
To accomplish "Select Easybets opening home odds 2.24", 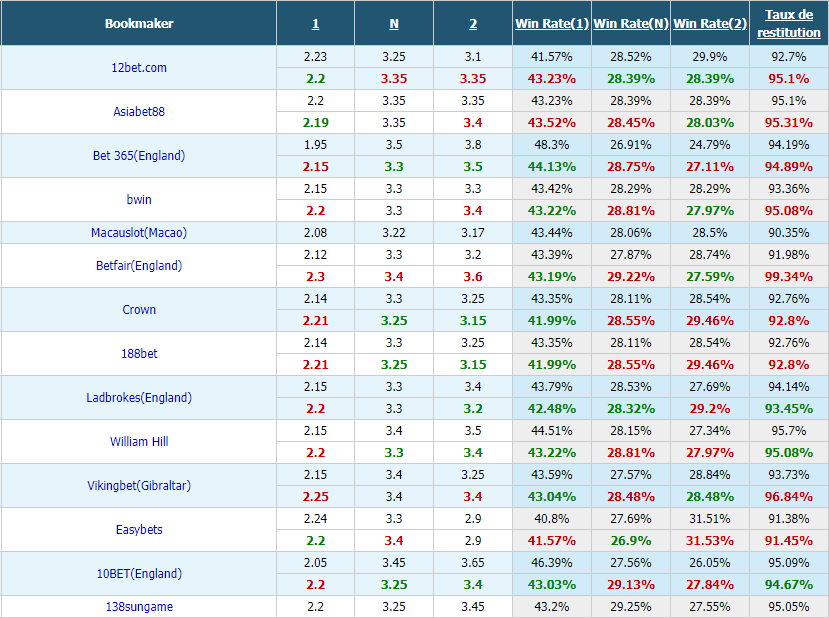I will click(x=315, y=519).
